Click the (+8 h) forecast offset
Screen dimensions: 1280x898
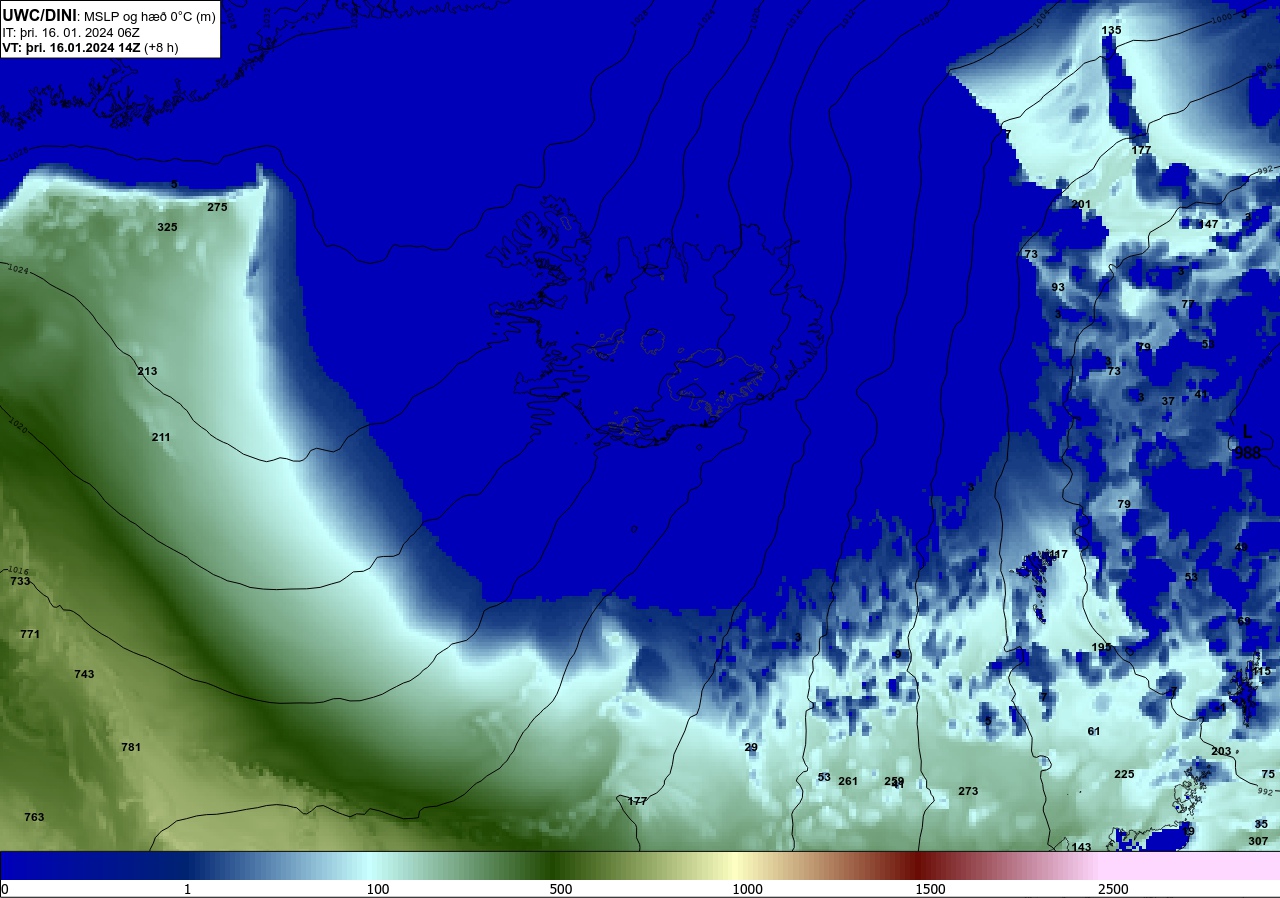(x=161, y=48)
